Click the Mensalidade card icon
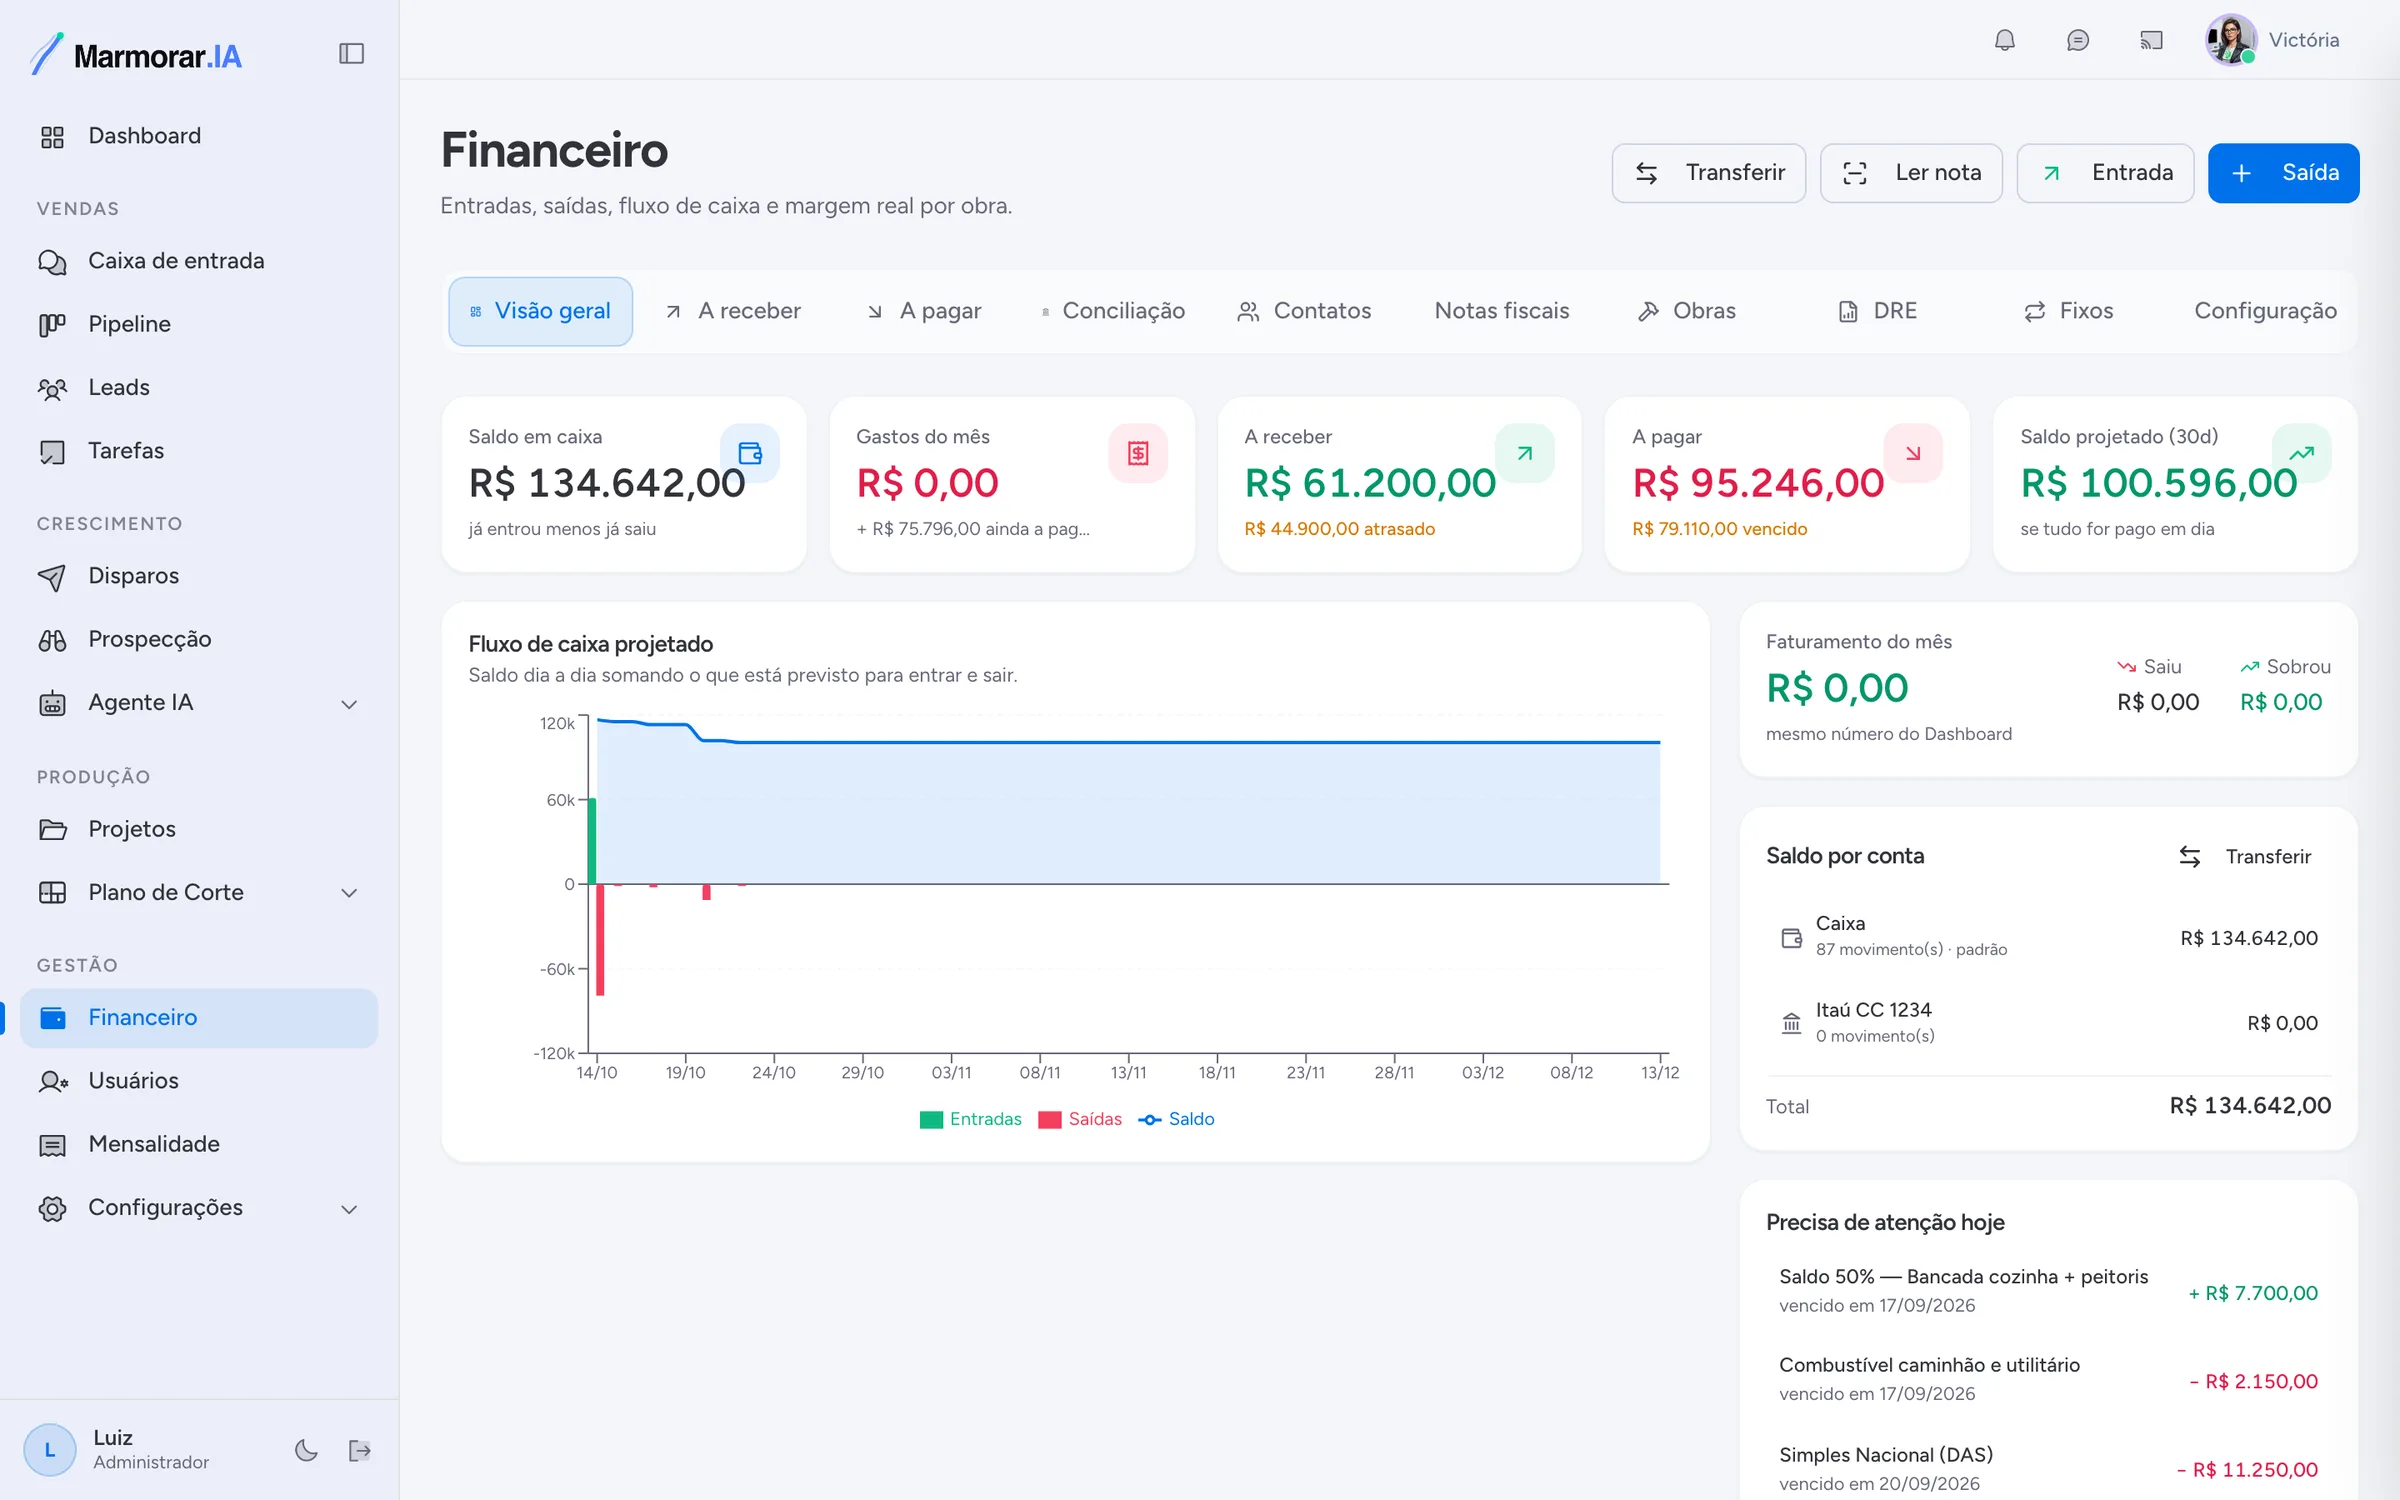This screenshot has width=2400, height=1500. pos(52,1145)
